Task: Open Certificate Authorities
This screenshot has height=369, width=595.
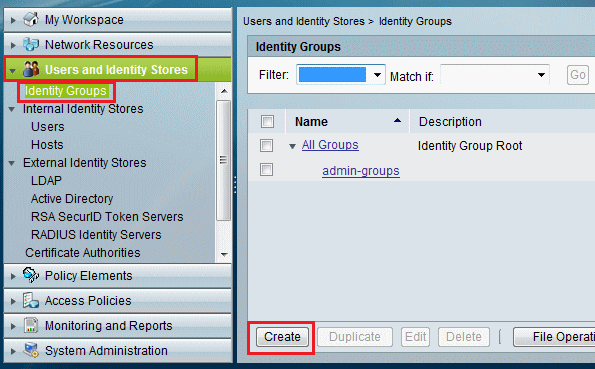Action: [x=83, y=252]
